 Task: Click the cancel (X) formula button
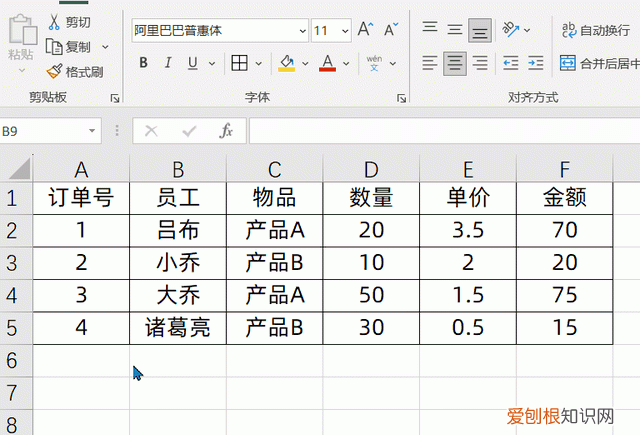coord(151,131)
